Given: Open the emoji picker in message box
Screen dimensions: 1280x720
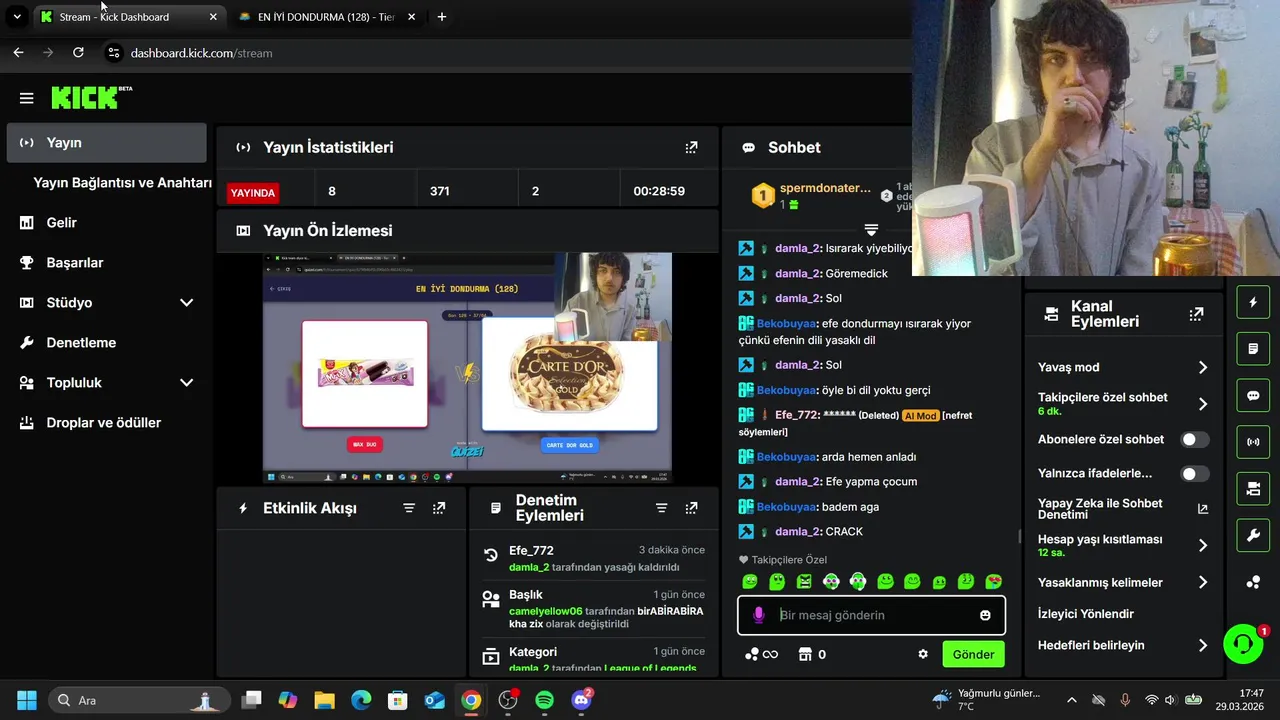Looking at the screenshot, I should coord(985,615).
